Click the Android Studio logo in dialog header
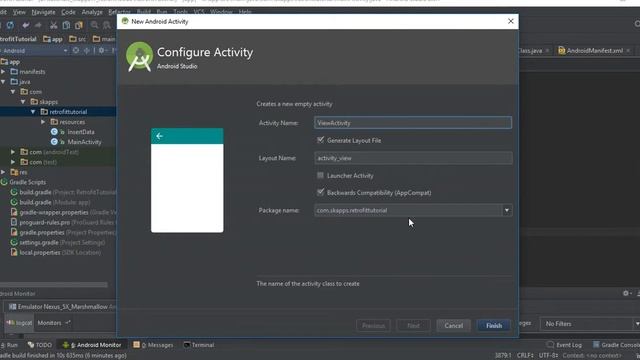Viewport: 640px width, 360px height. tap(140, 57)
